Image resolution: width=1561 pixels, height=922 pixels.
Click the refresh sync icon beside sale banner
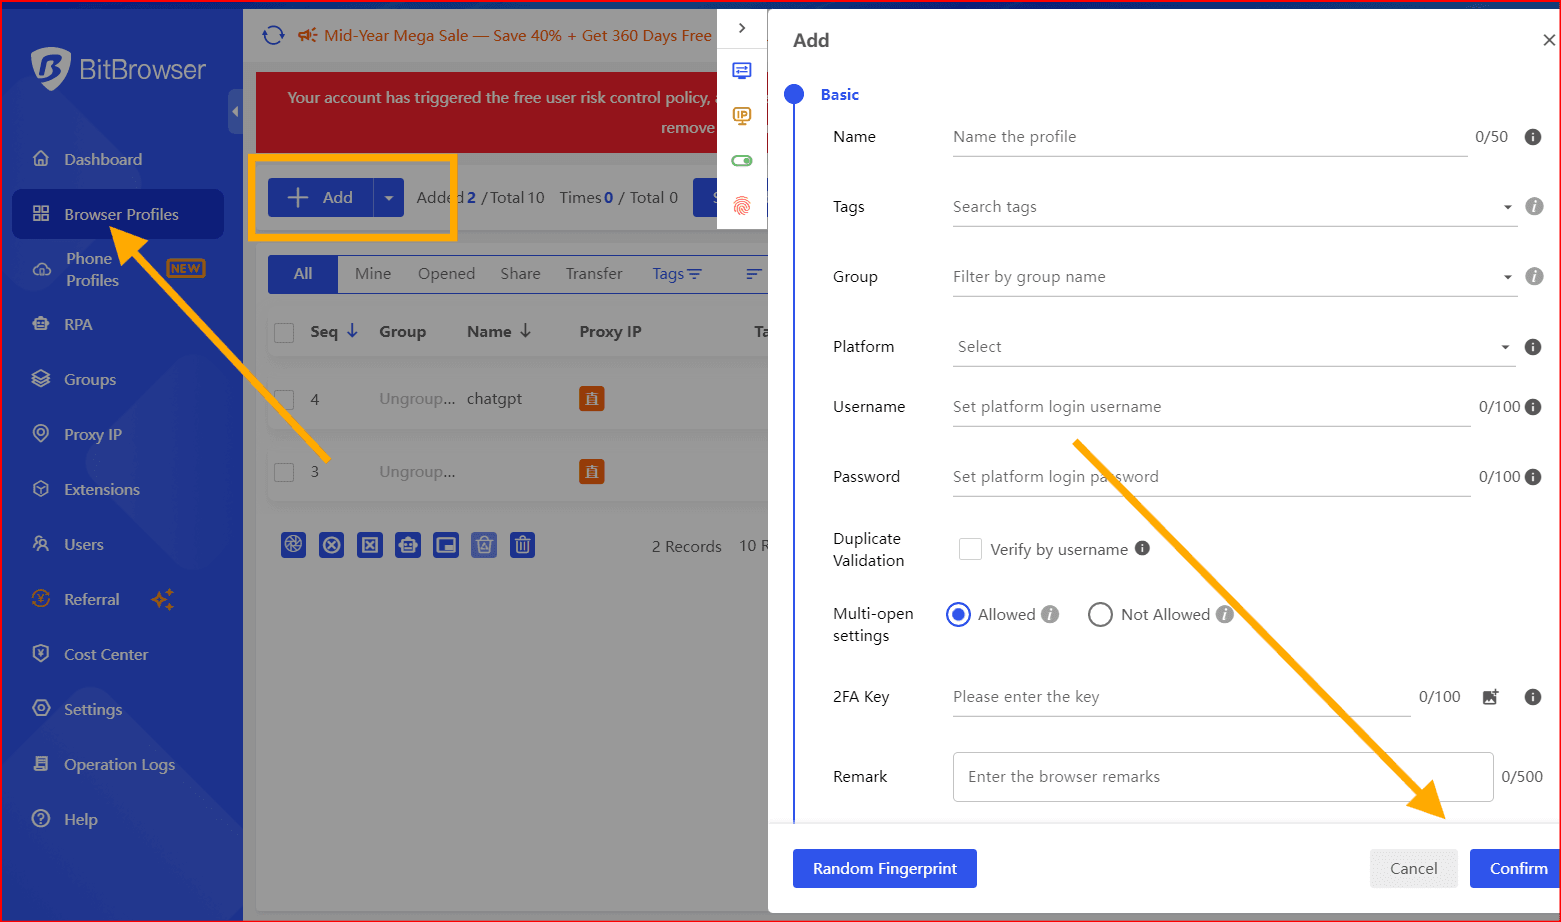click(273, 36)
